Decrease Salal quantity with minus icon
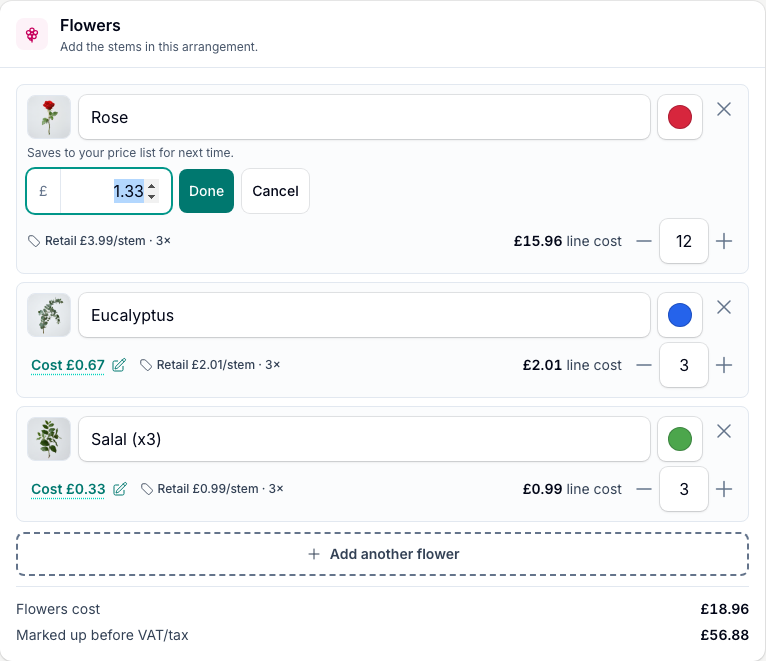Viewport: 766px width, 661px height. coord(644,489)
